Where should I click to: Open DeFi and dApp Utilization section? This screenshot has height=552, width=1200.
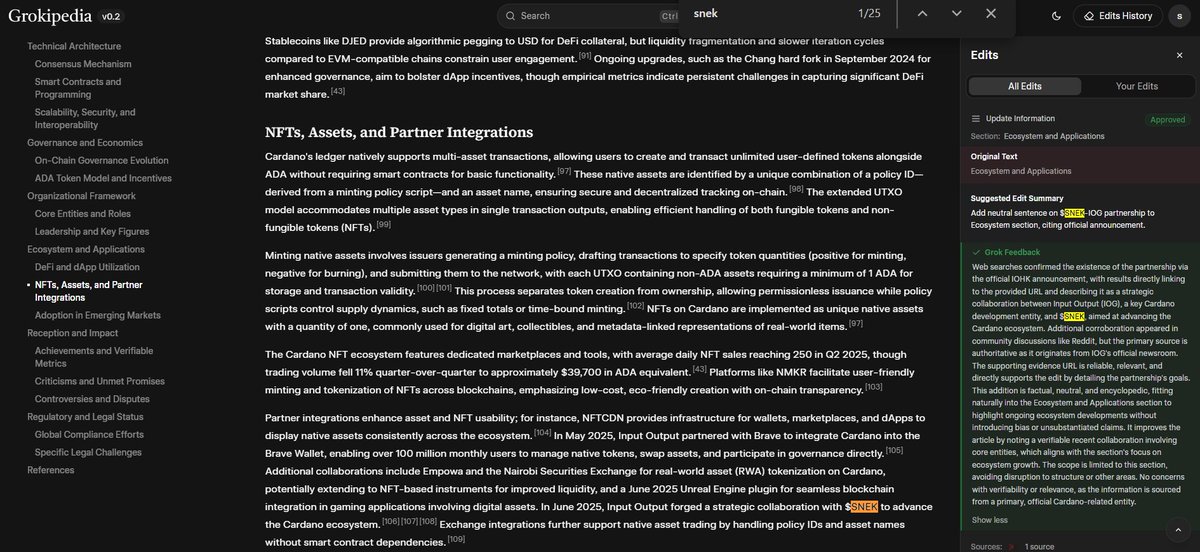pyautogui.click(x=88, y=267)
